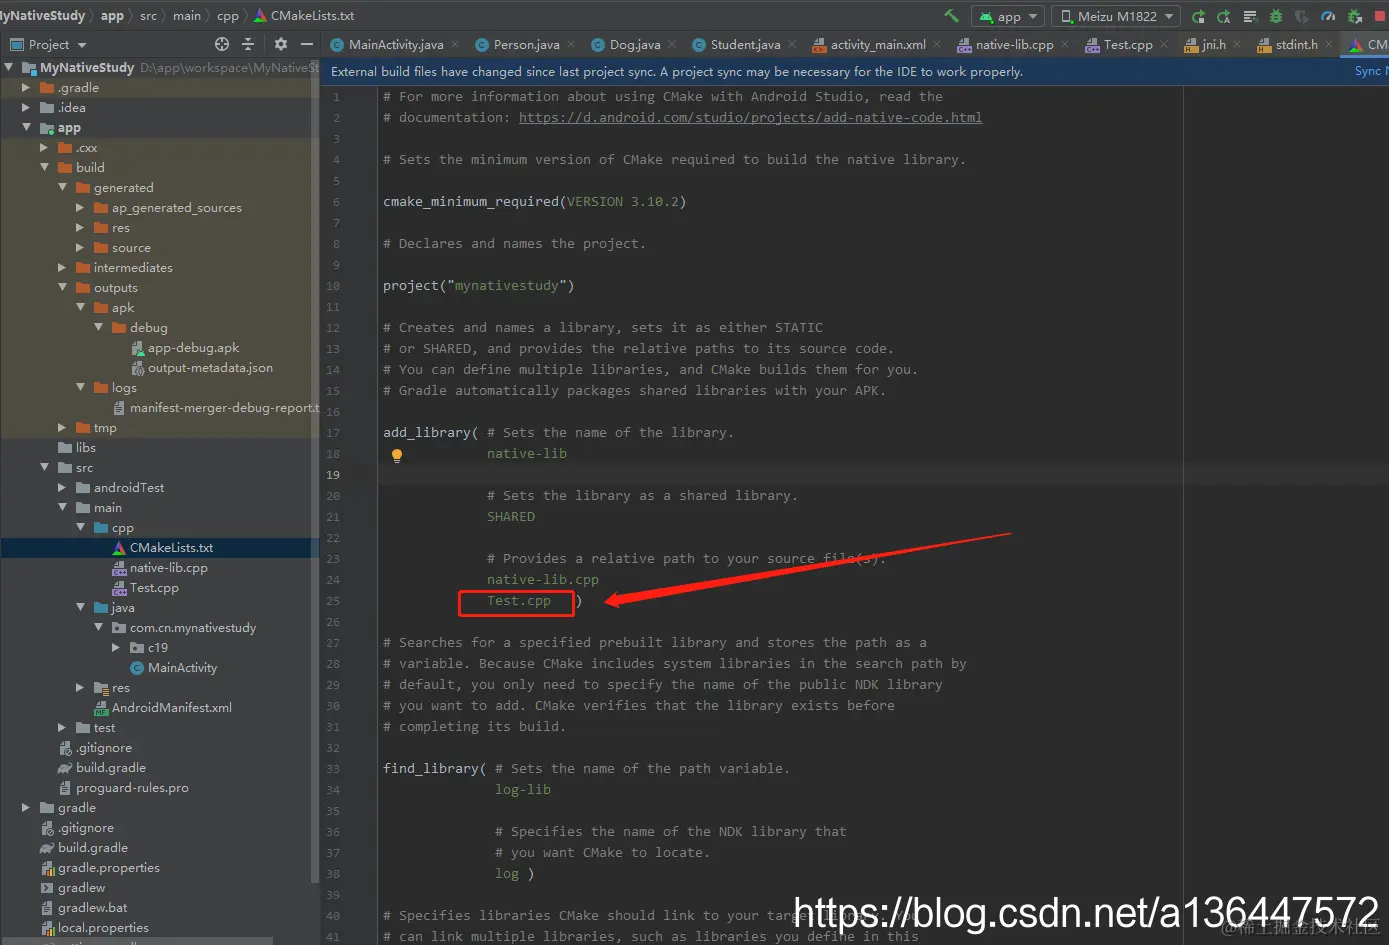Click the Attach Debugger to Android Process icon
The image size is (1389, 945).
[x=1355, y=16]
